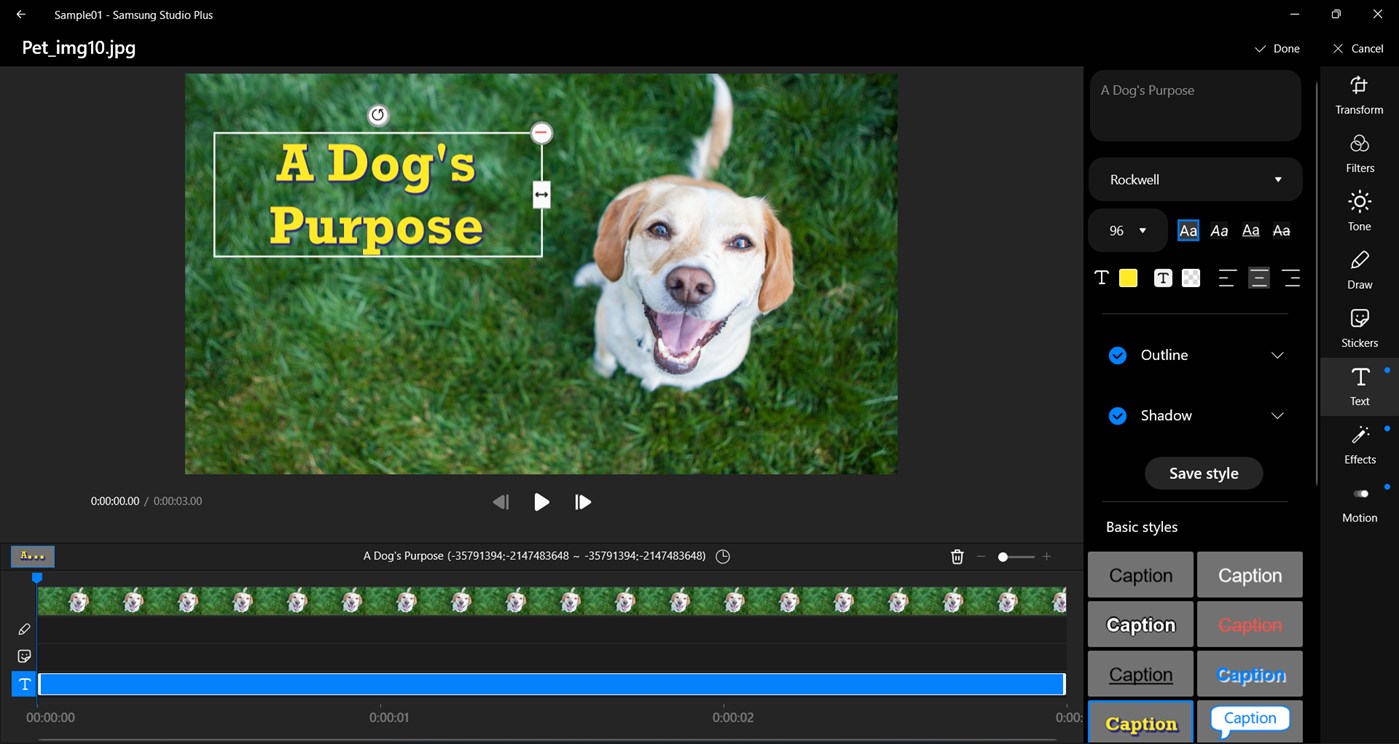Select the yellow text chip above the timeline

(33, 556)
